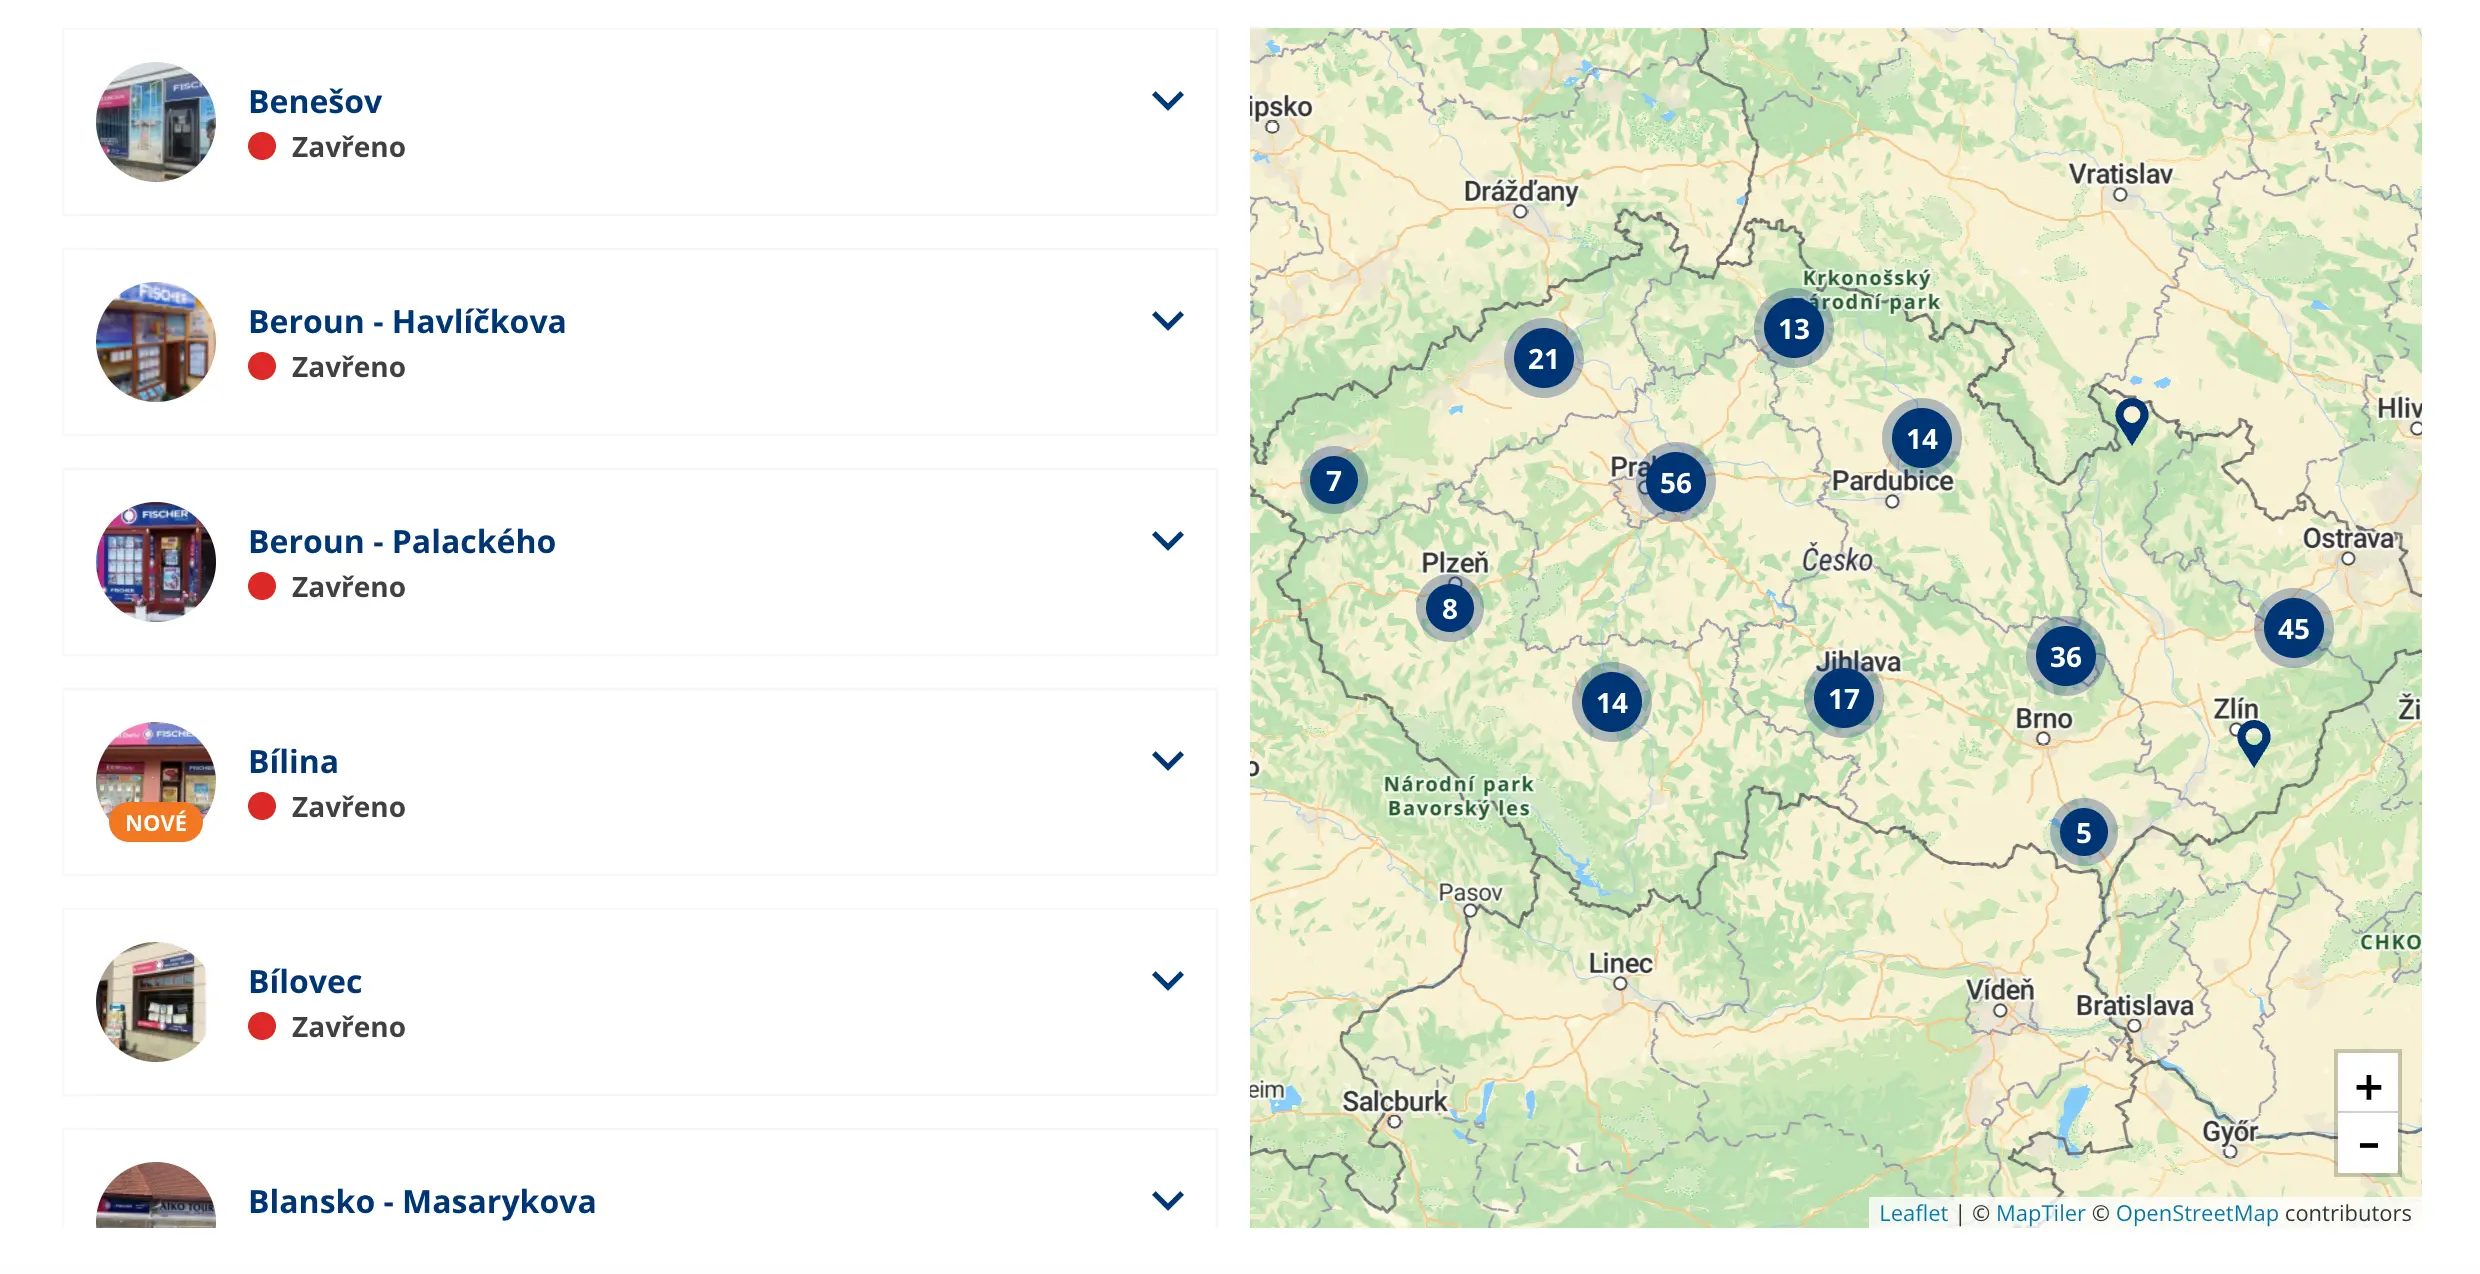The height and width of the screenshot is (1274, 2480).
Task: Expand the Beroun - Havlíčkova branch entry
Action: tap(1167, 321)
